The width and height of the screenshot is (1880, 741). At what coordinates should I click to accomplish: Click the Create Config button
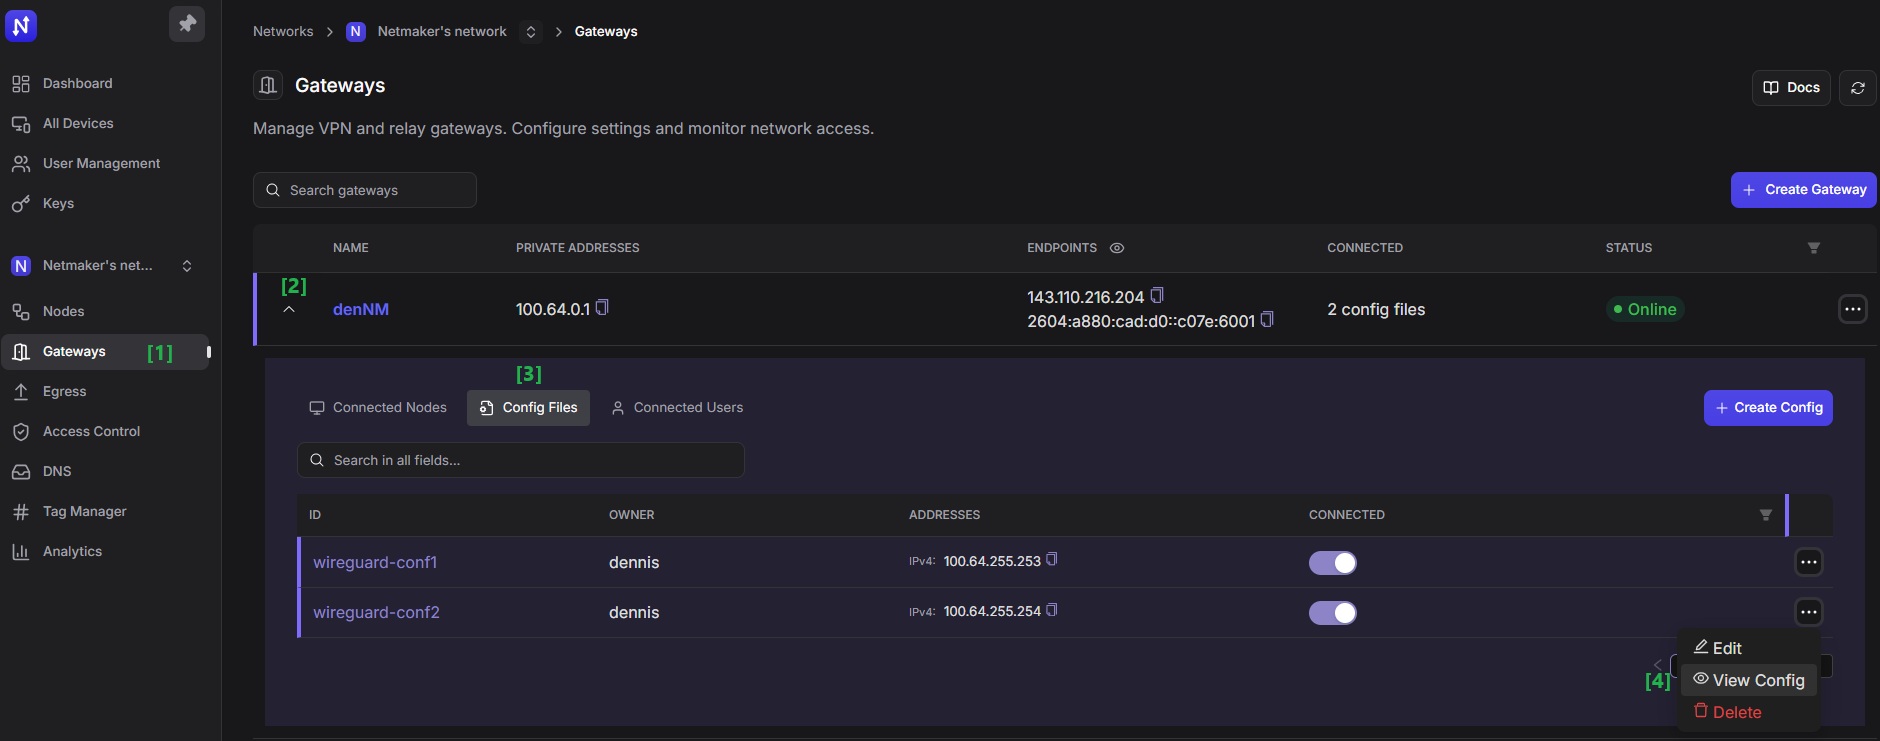[x=1767, y=408]
